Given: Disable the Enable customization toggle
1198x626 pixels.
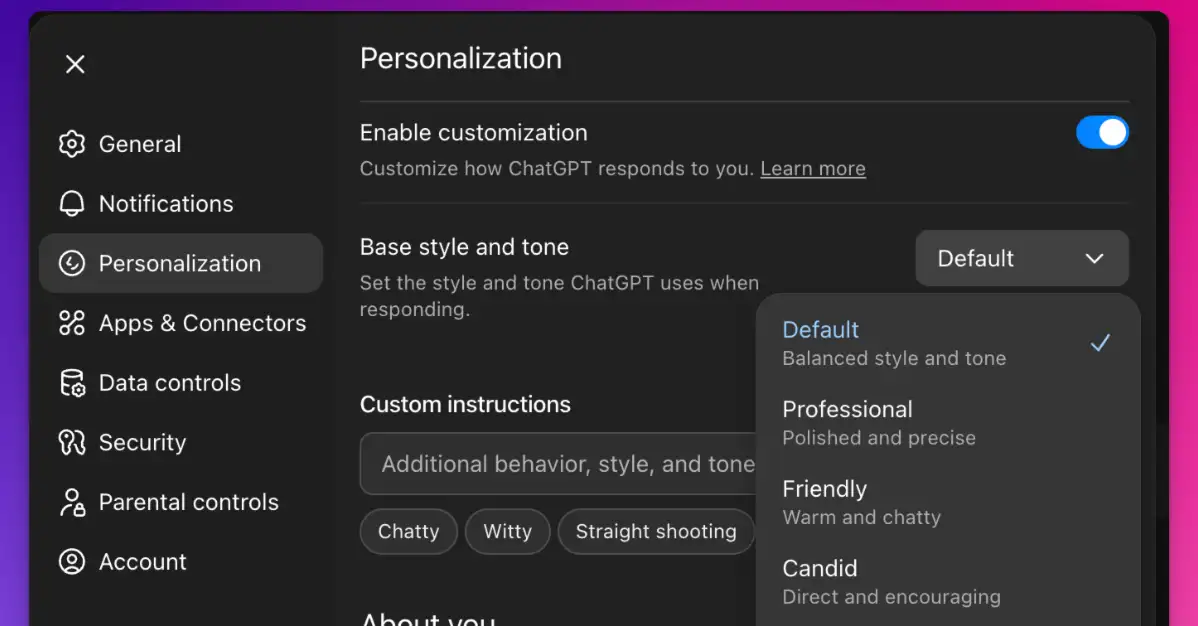Looking at the screenshot, I should tap(1102, 132).
